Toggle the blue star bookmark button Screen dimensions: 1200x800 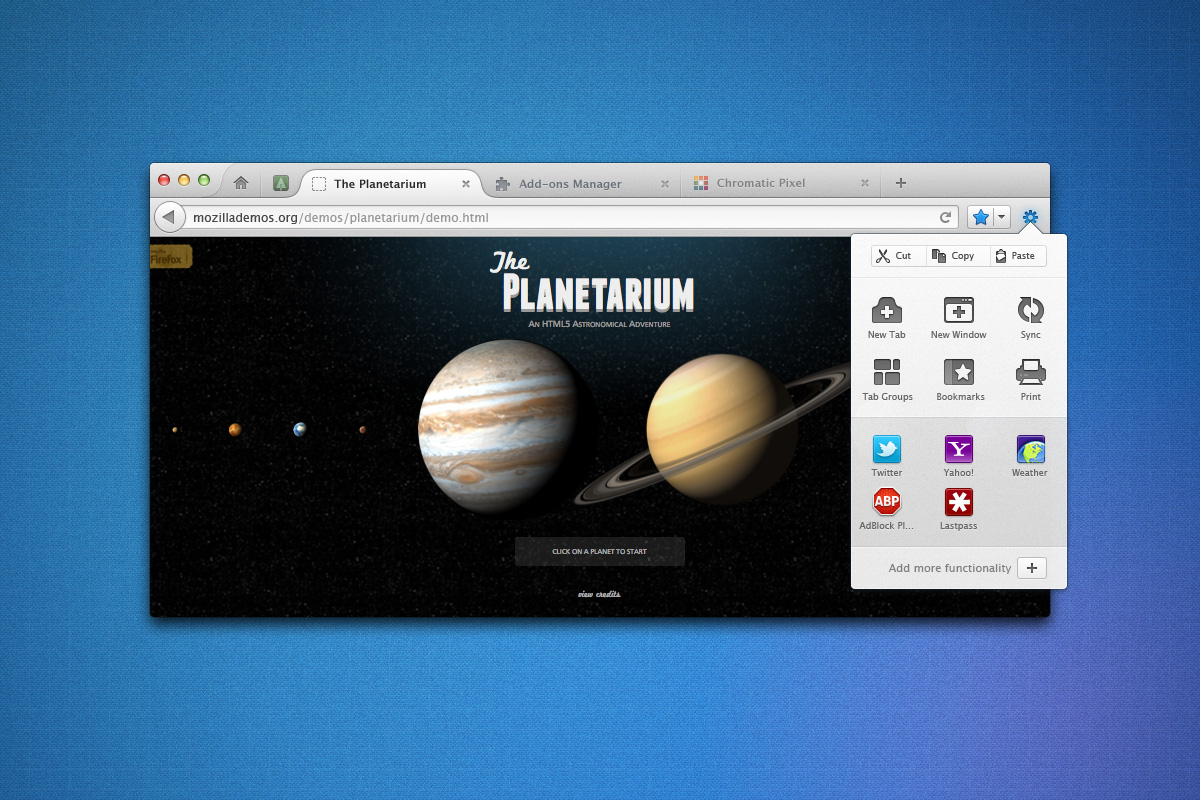pos(981,217)
